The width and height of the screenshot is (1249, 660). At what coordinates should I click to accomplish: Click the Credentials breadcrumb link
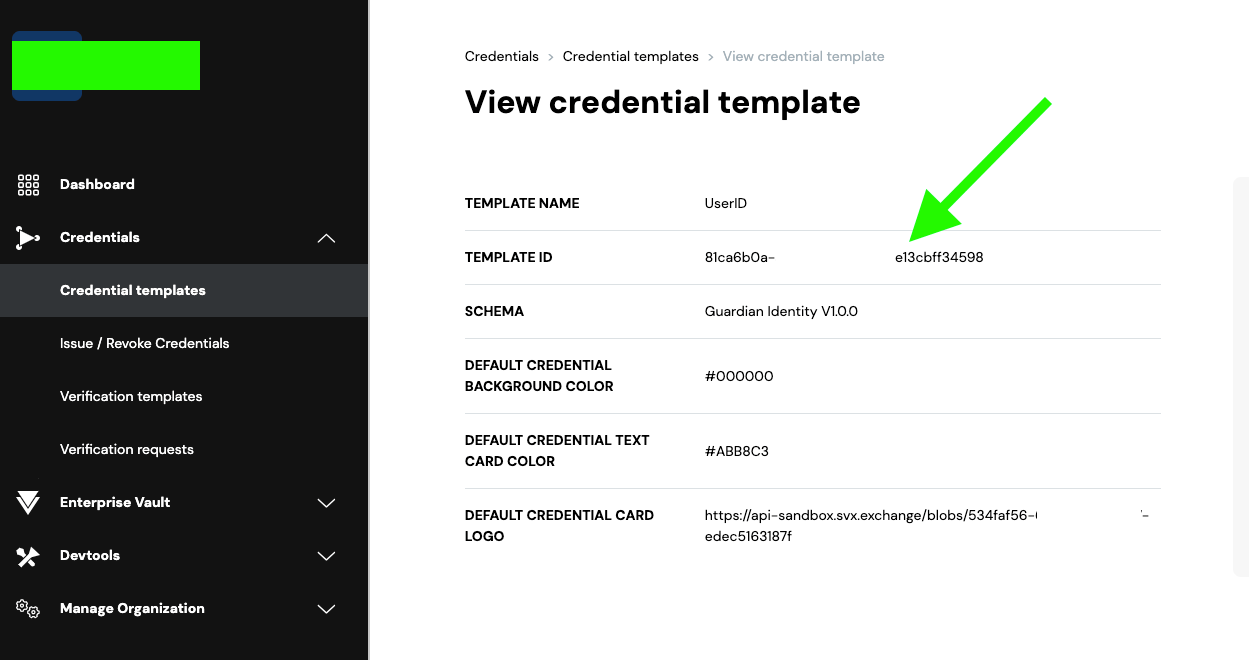502,56
